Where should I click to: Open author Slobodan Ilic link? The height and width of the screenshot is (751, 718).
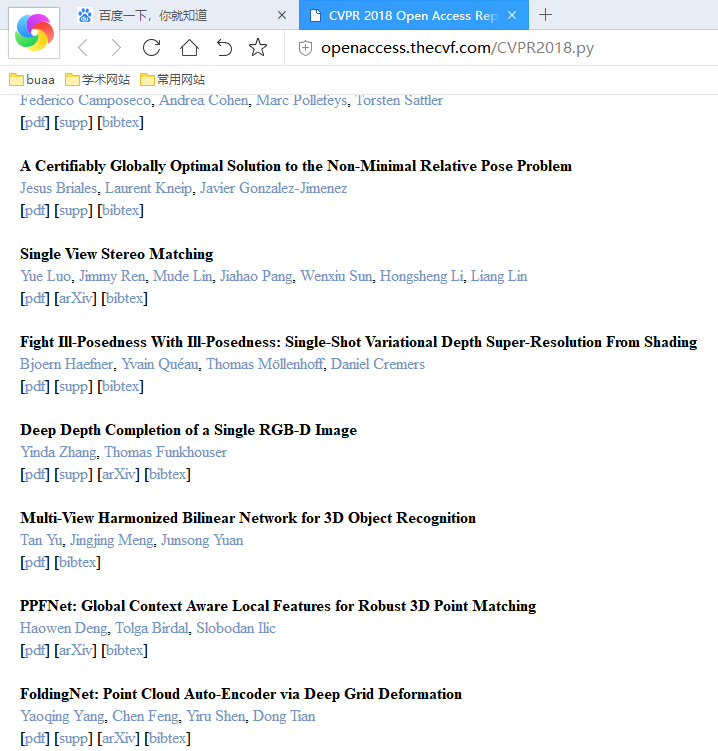coord(236,629)
